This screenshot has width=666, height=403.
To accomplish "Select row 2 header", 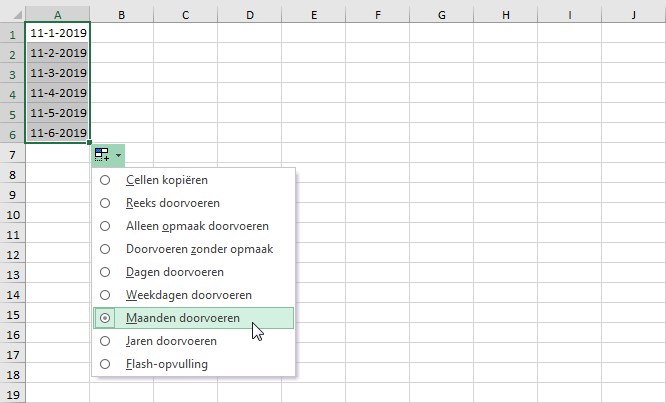I will [x=12, y=53].
